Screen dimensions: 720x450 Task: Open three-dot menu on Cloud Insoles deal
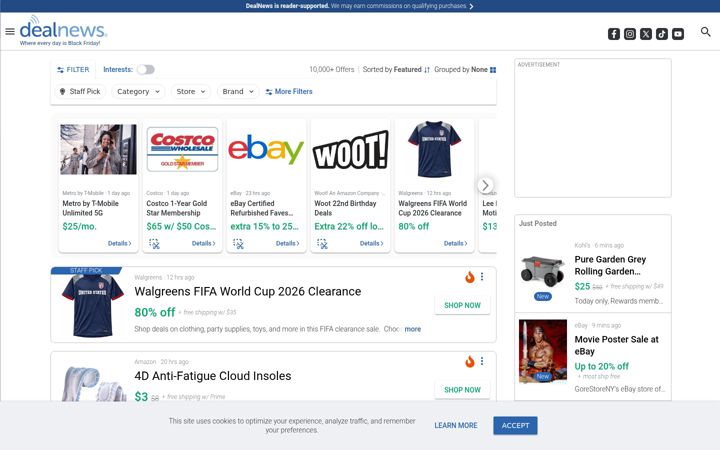(x=482, y=361)
